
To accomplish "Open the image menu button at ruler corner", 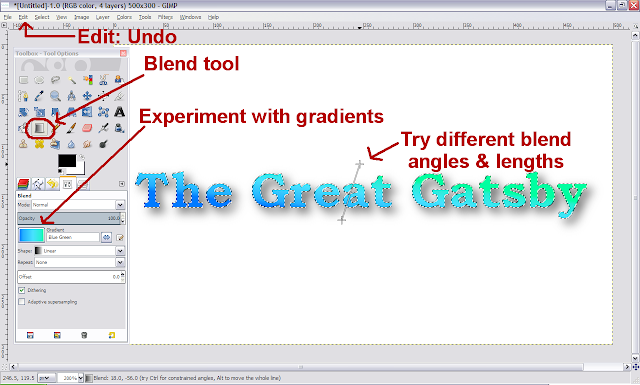I will coord(4,25).
